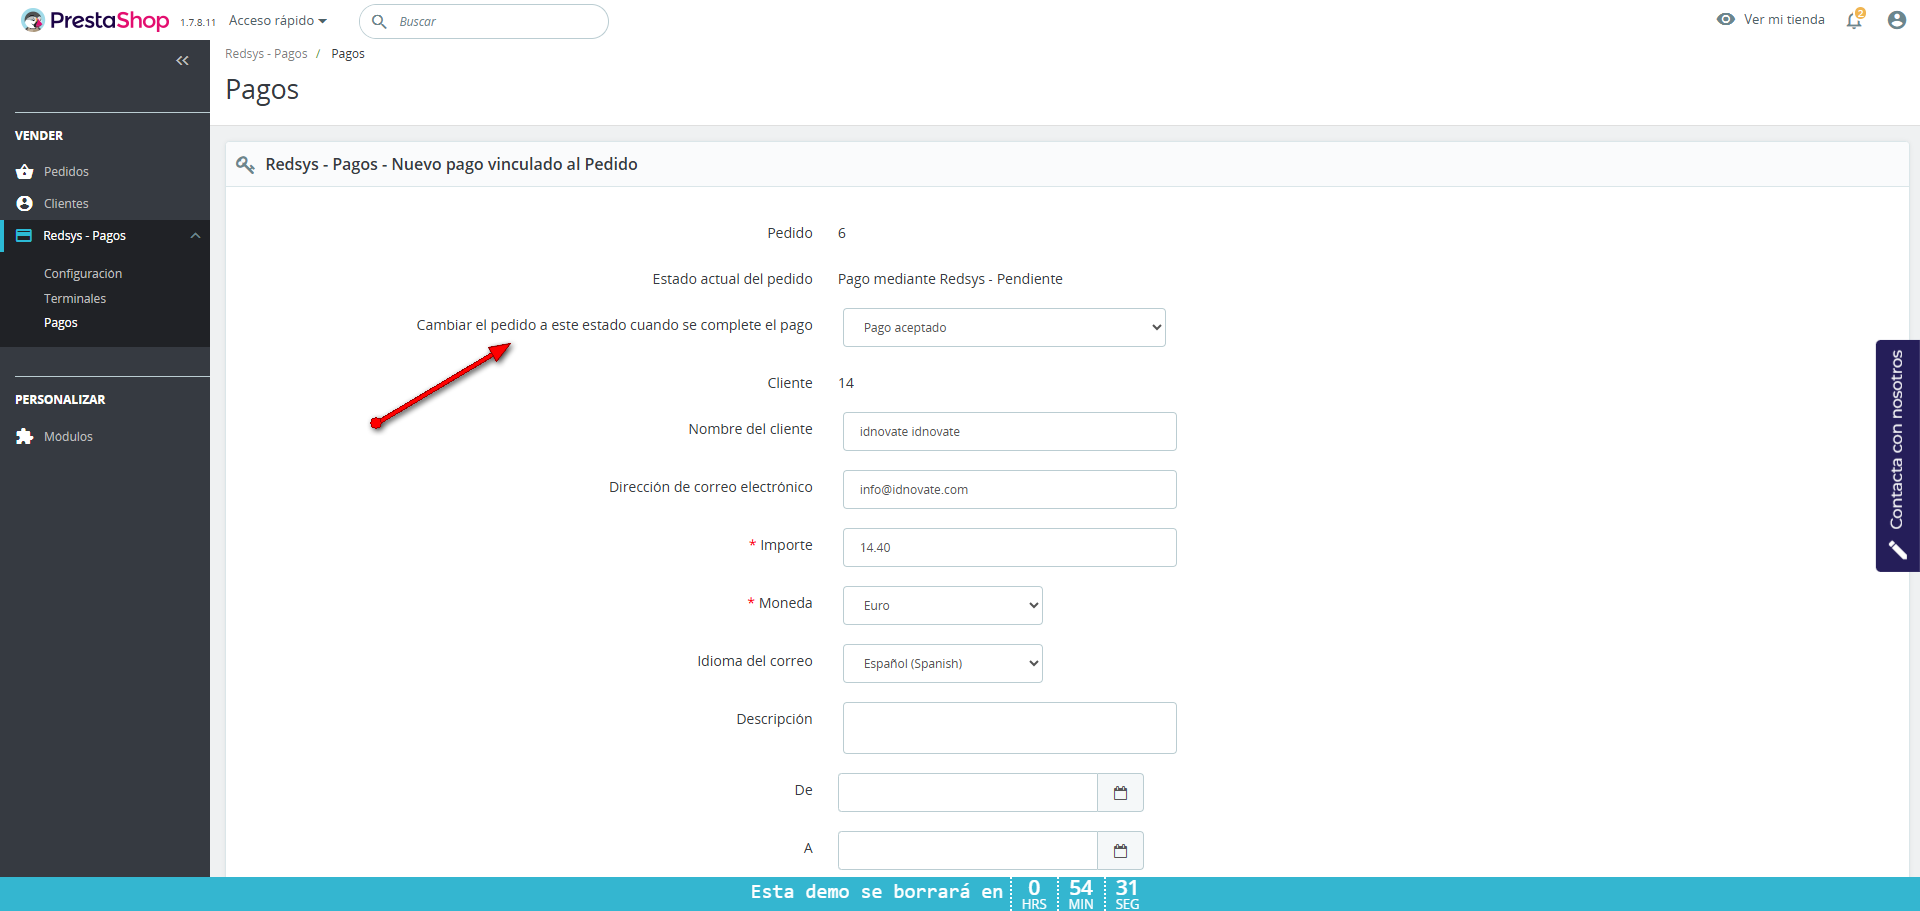Click the Cliente value 14
Viewport: 1920px width, 911px height.
coord(846,383)
